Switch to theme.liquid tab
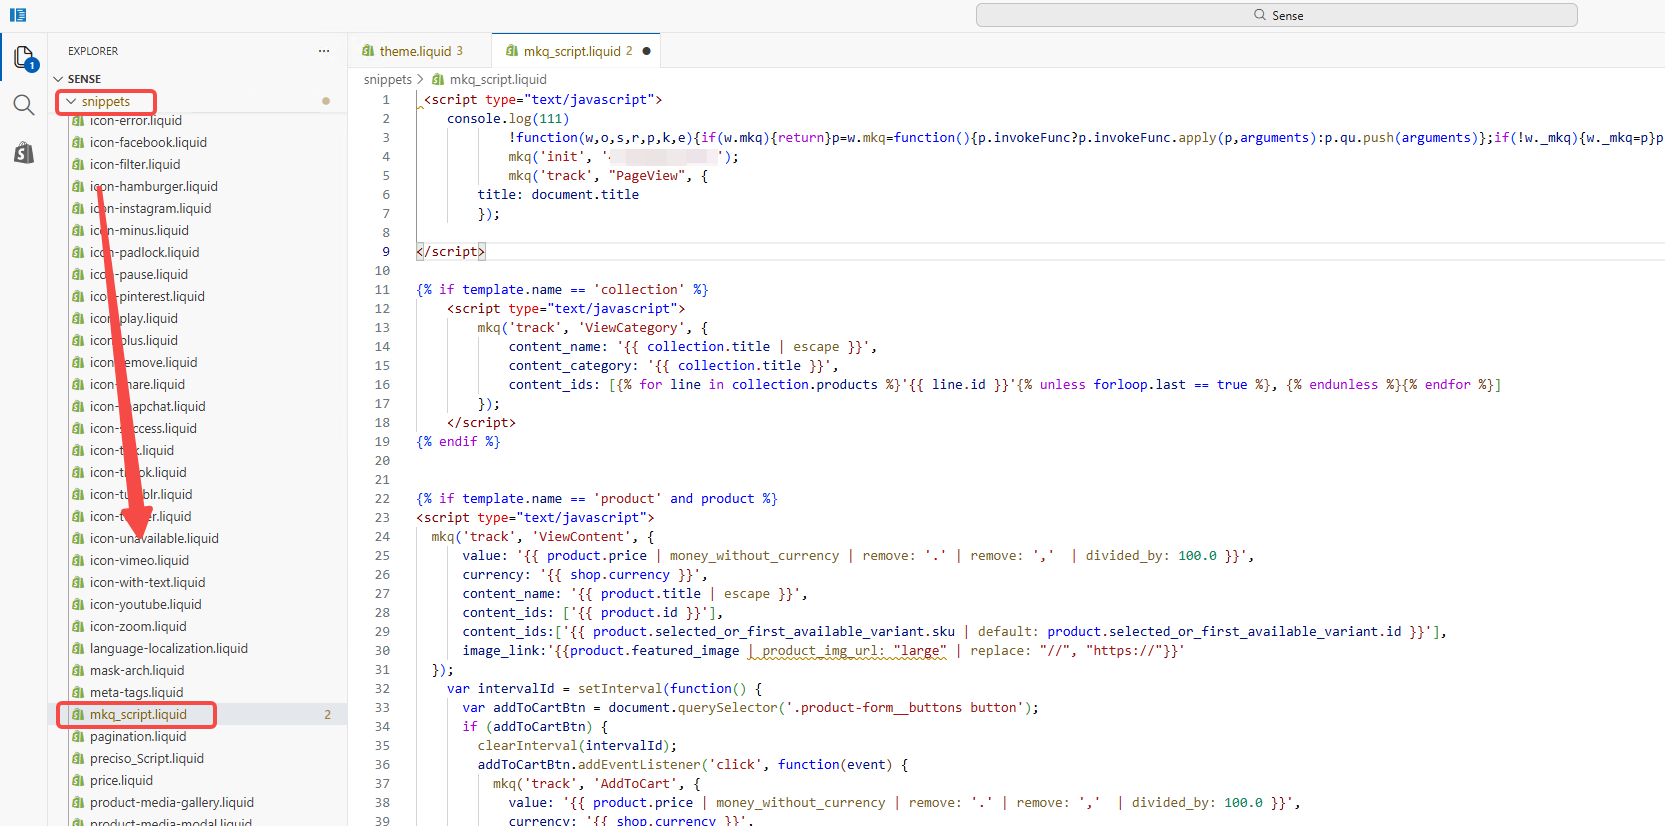The image size is (1665, 826). coord(420,51)
